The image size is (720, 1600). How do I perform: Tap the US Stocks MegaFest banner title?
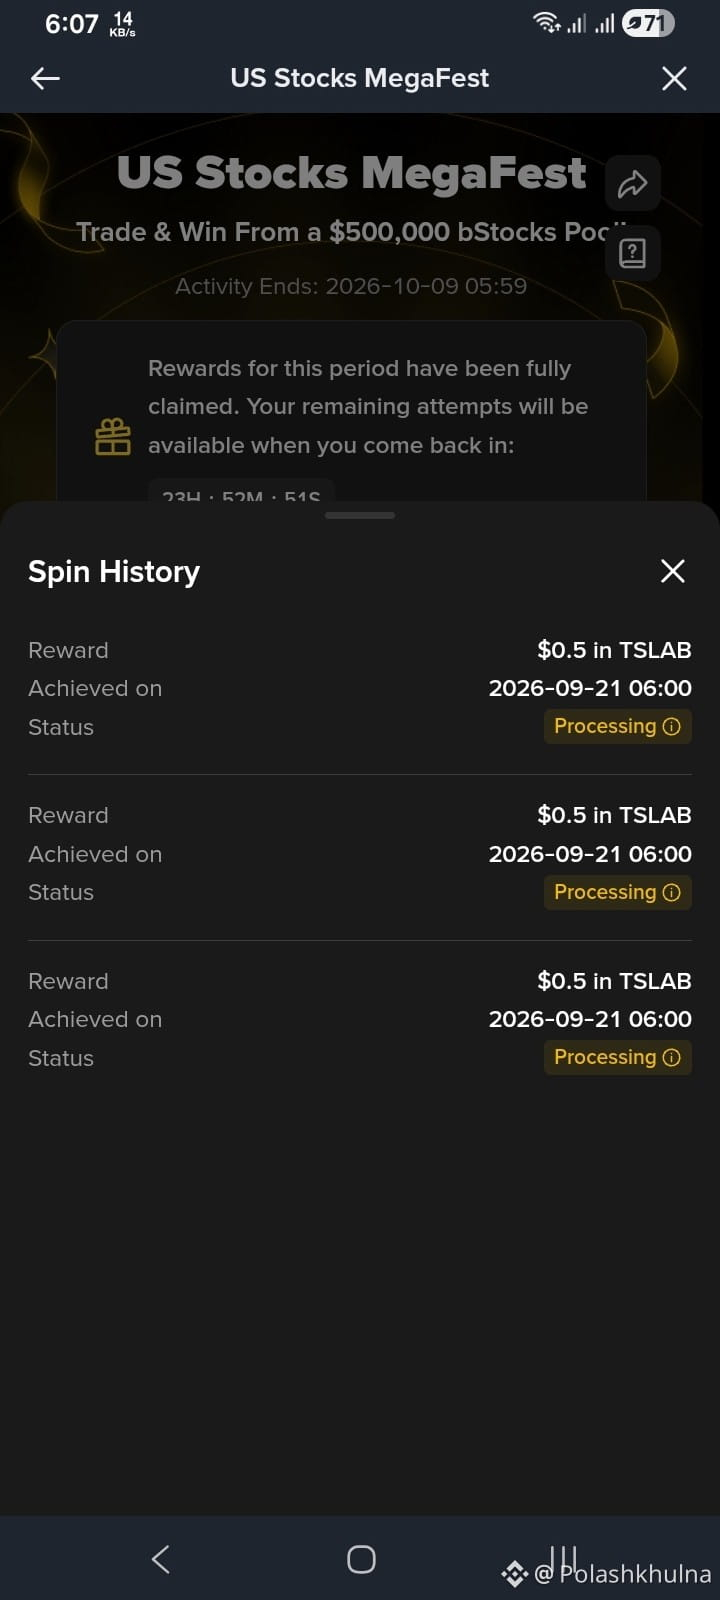click(x=351, y=172)
